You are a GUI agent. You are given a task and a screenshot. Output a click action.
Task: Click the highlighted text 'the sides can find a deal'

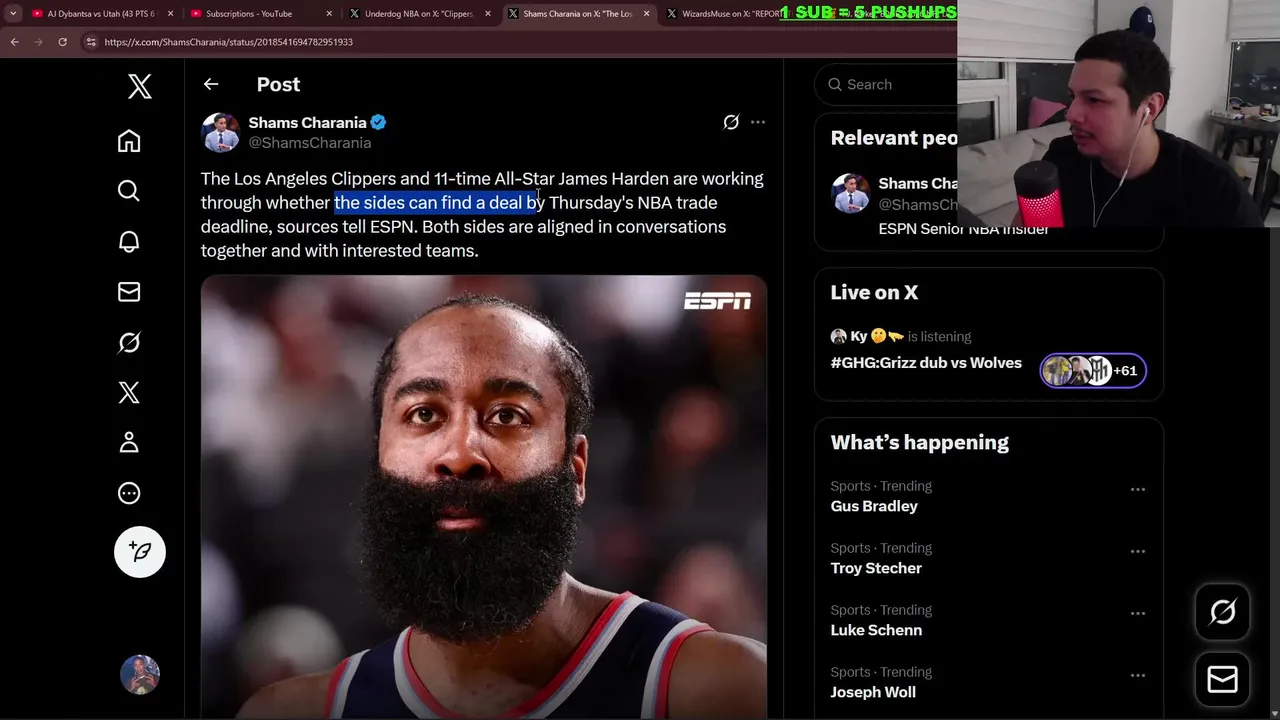pos(428,203)
